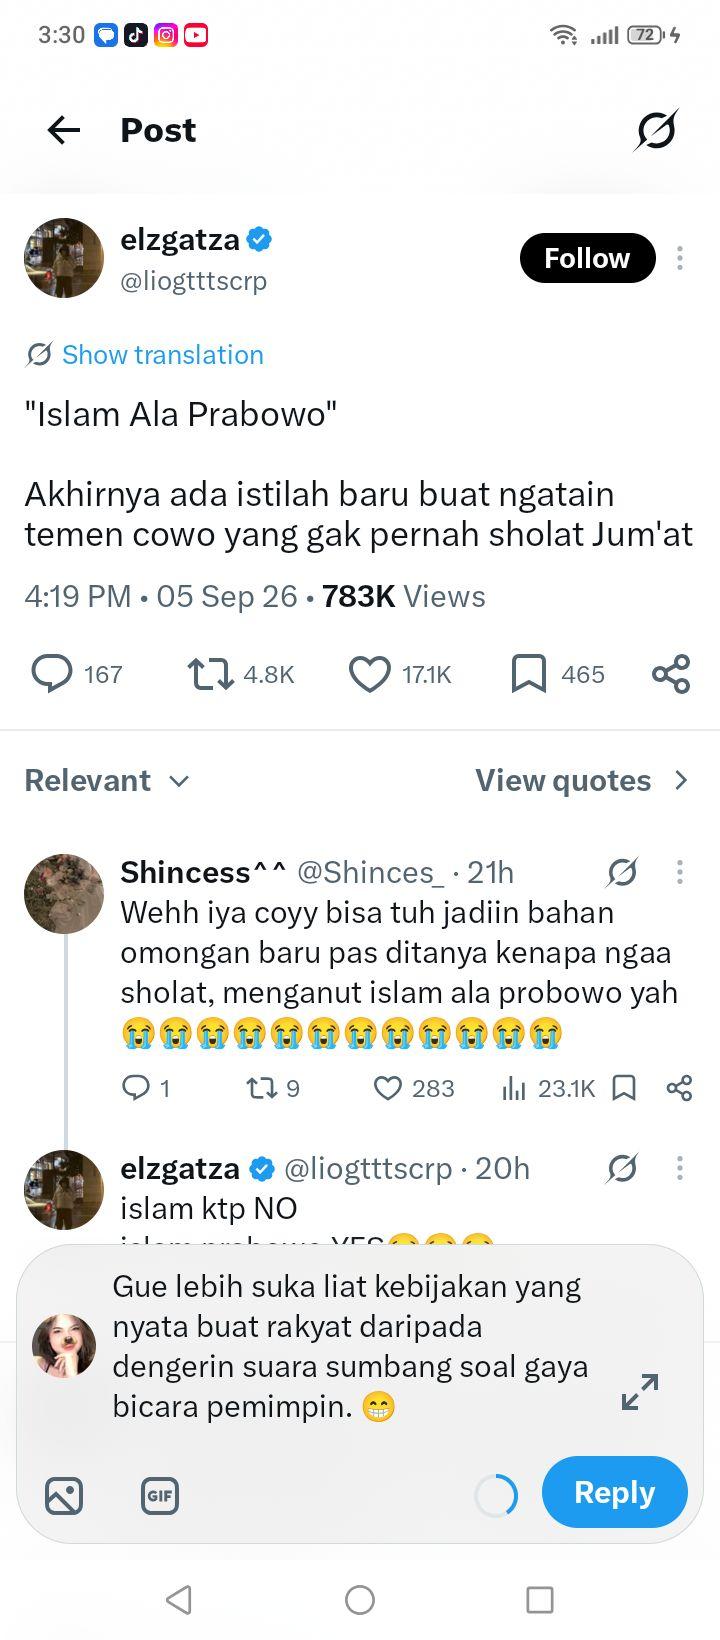
Task: Click the reply text input field
Action: click(351, 1346)
